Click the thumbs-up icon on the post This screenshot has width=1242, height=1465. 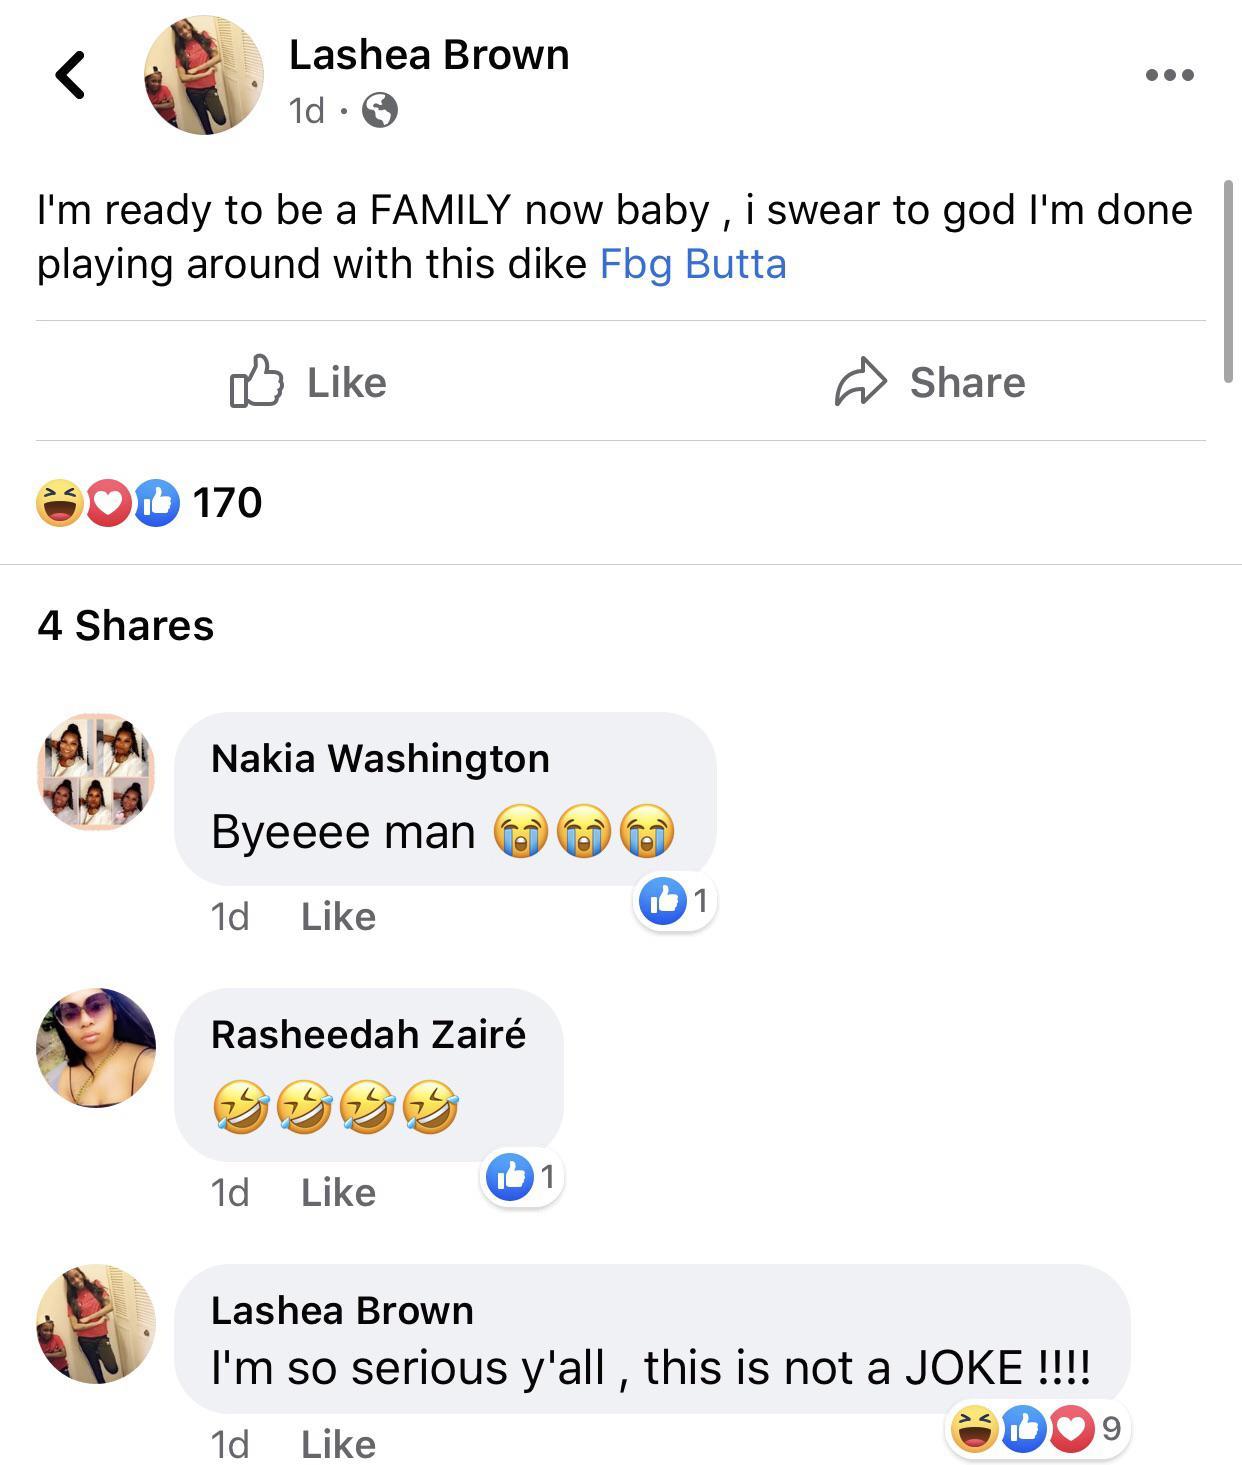(x=257, y=381)
